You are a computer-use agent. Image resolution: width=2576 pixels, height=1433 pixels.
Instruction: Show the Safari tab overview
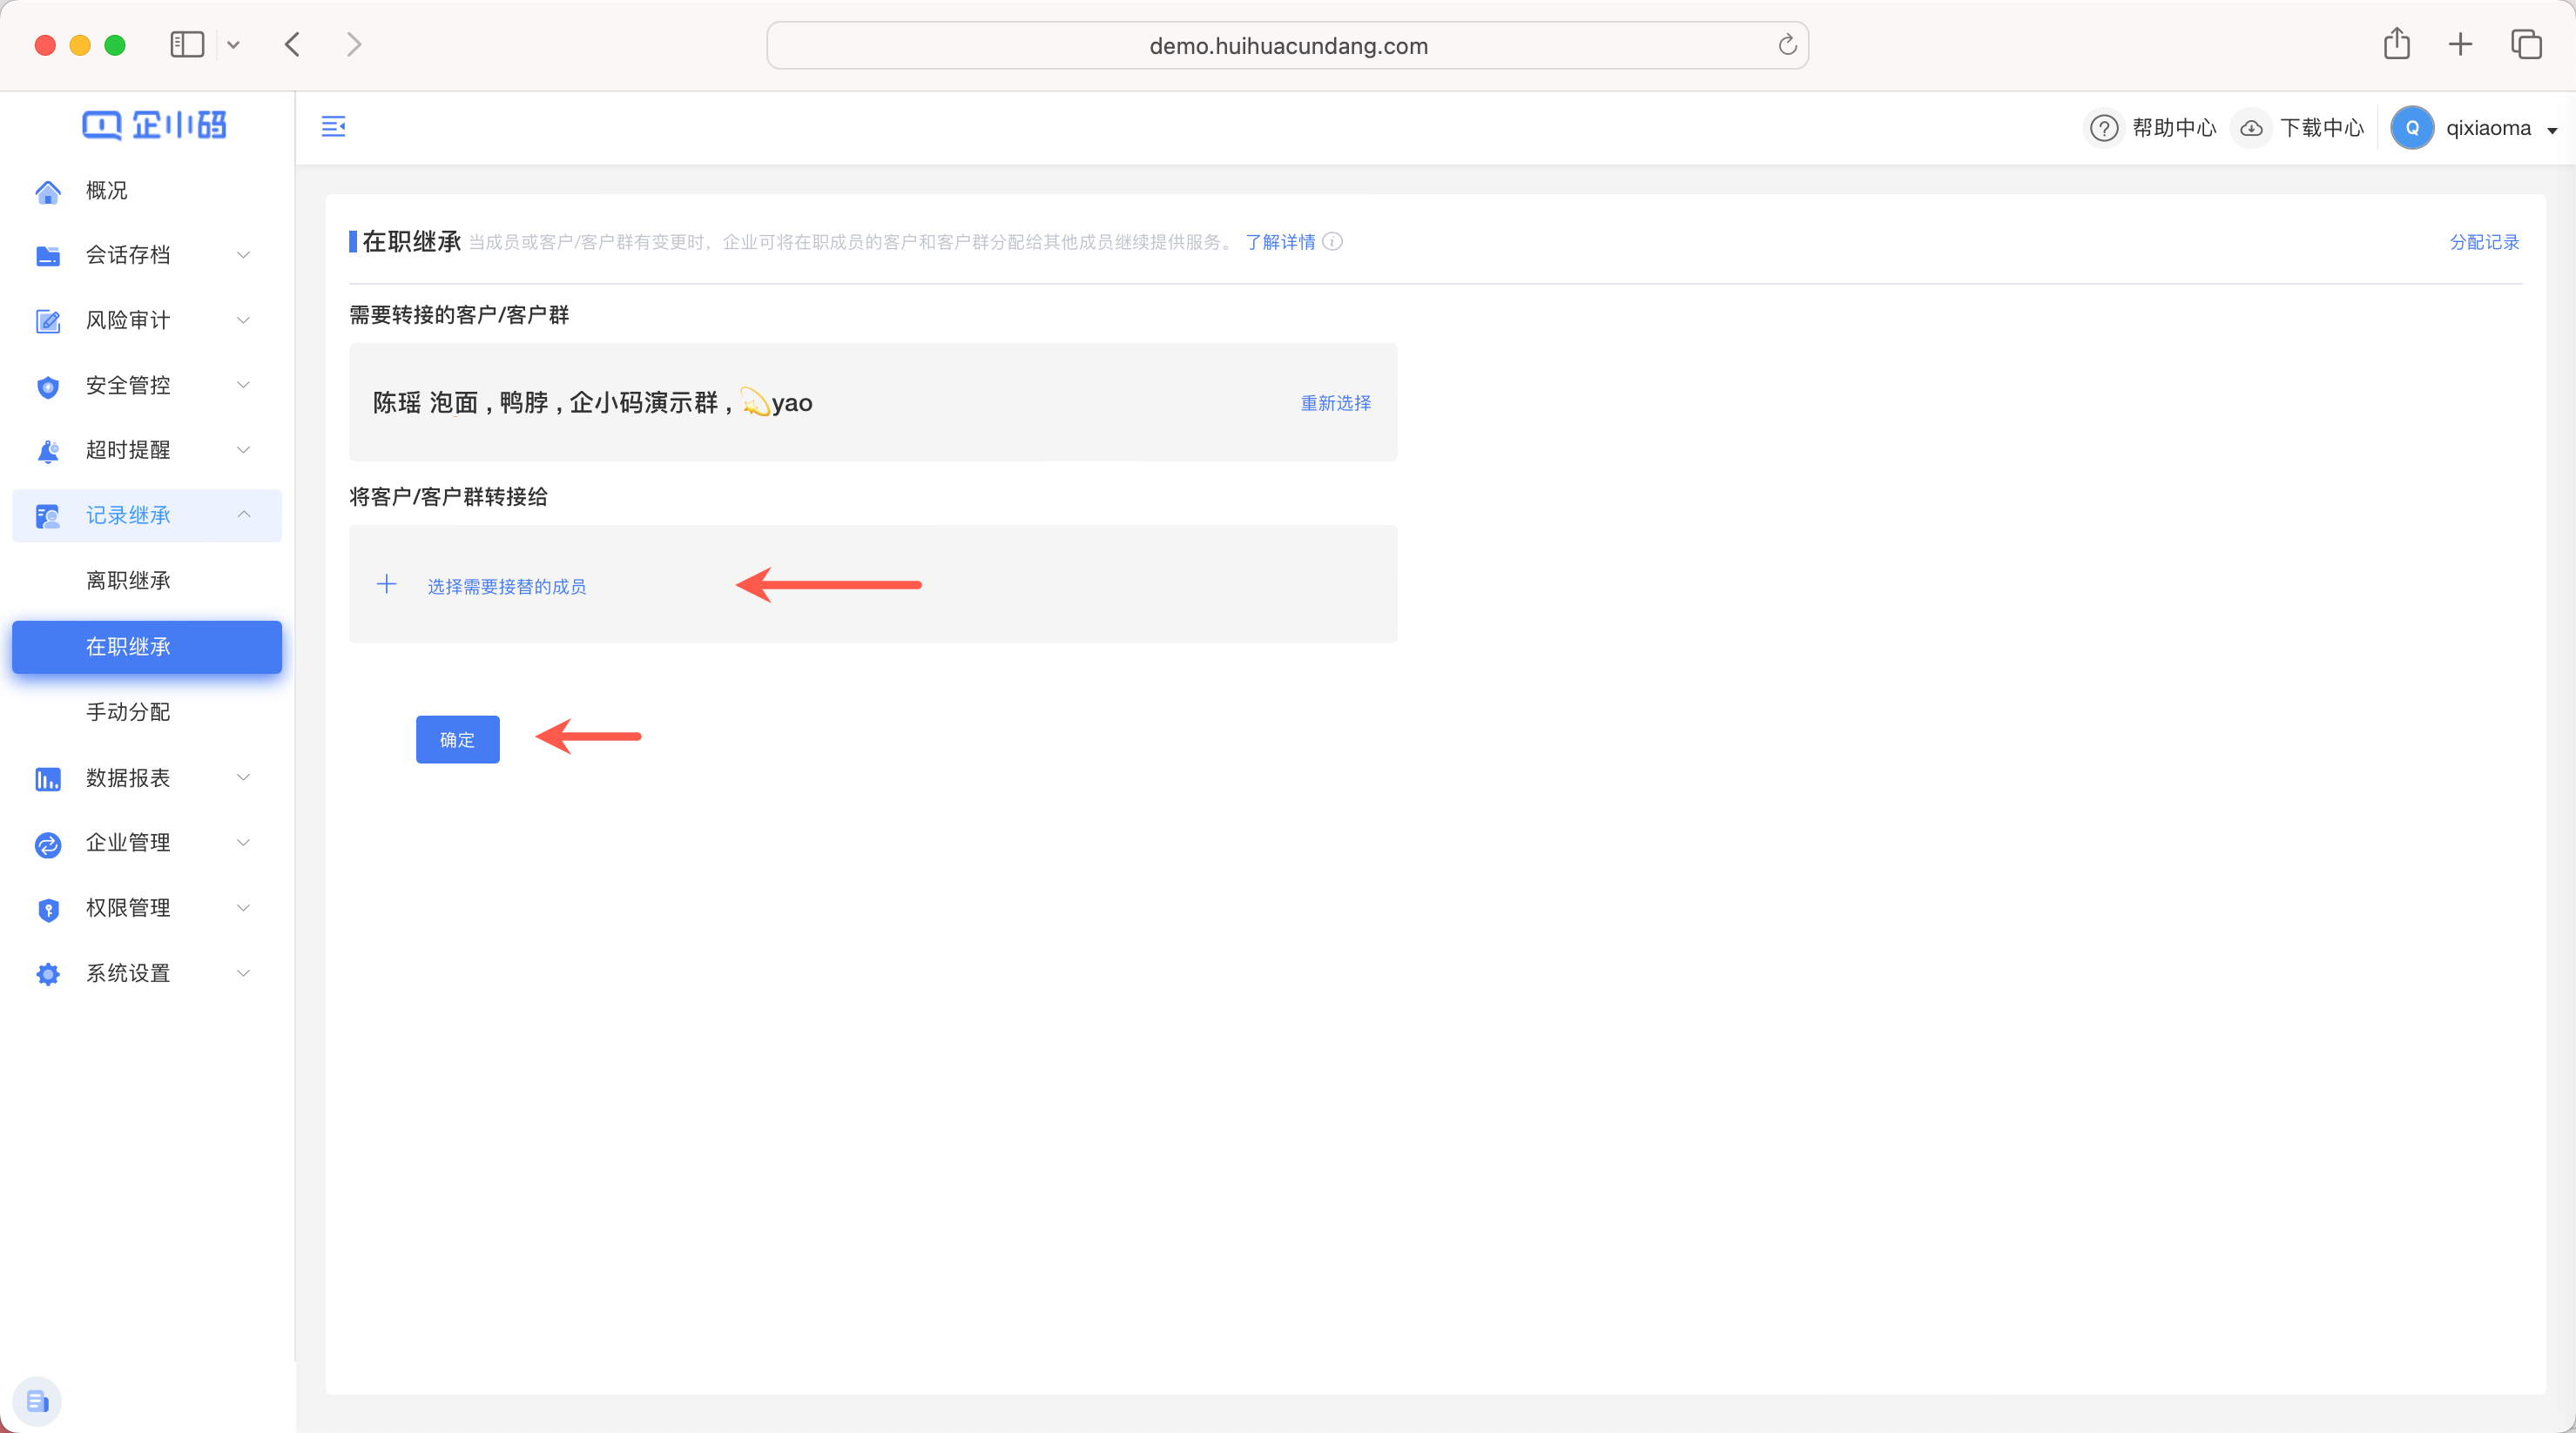[x=2526, y=44]
